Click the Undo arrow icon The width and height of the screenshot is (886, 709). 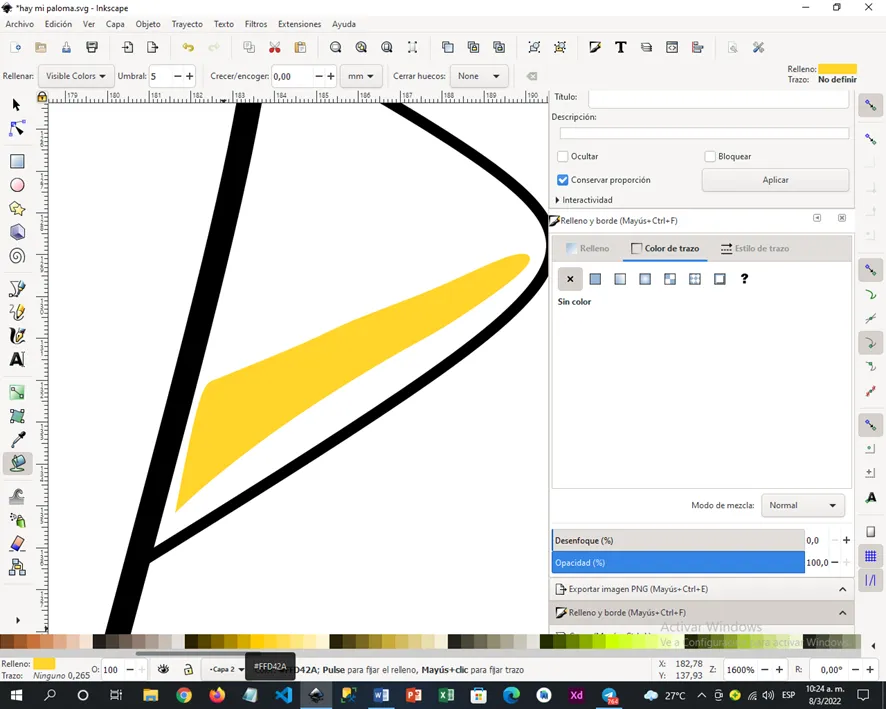click(188, 47)
